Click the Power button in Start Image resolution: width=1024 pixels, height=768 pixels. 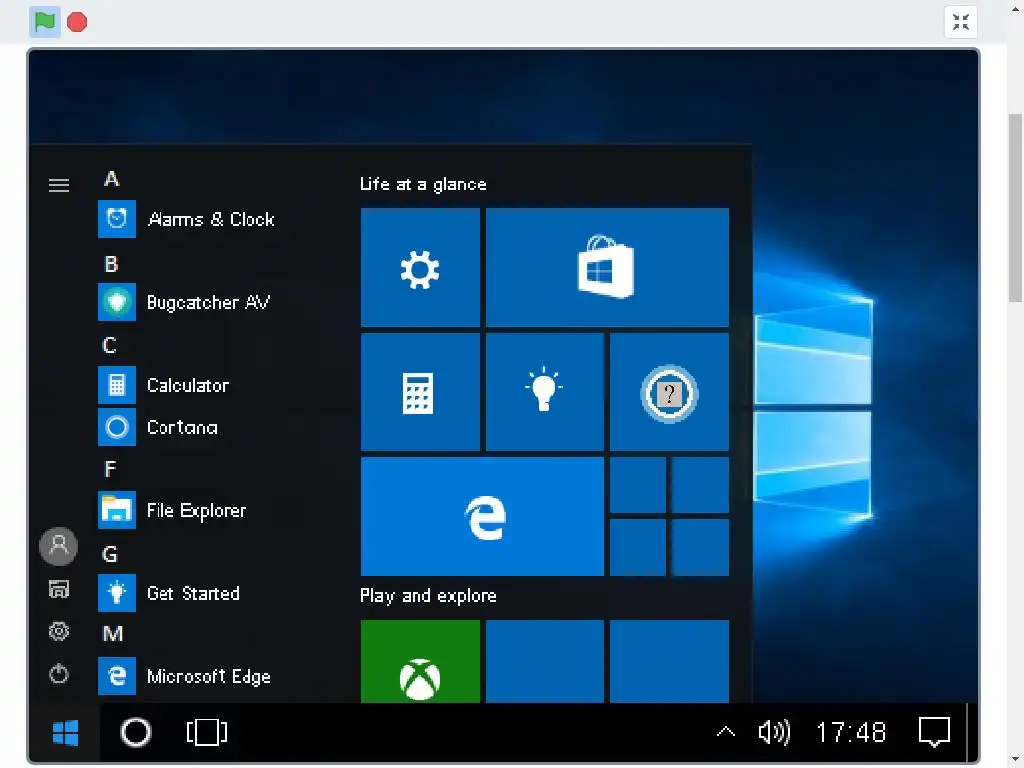(59, 673)
